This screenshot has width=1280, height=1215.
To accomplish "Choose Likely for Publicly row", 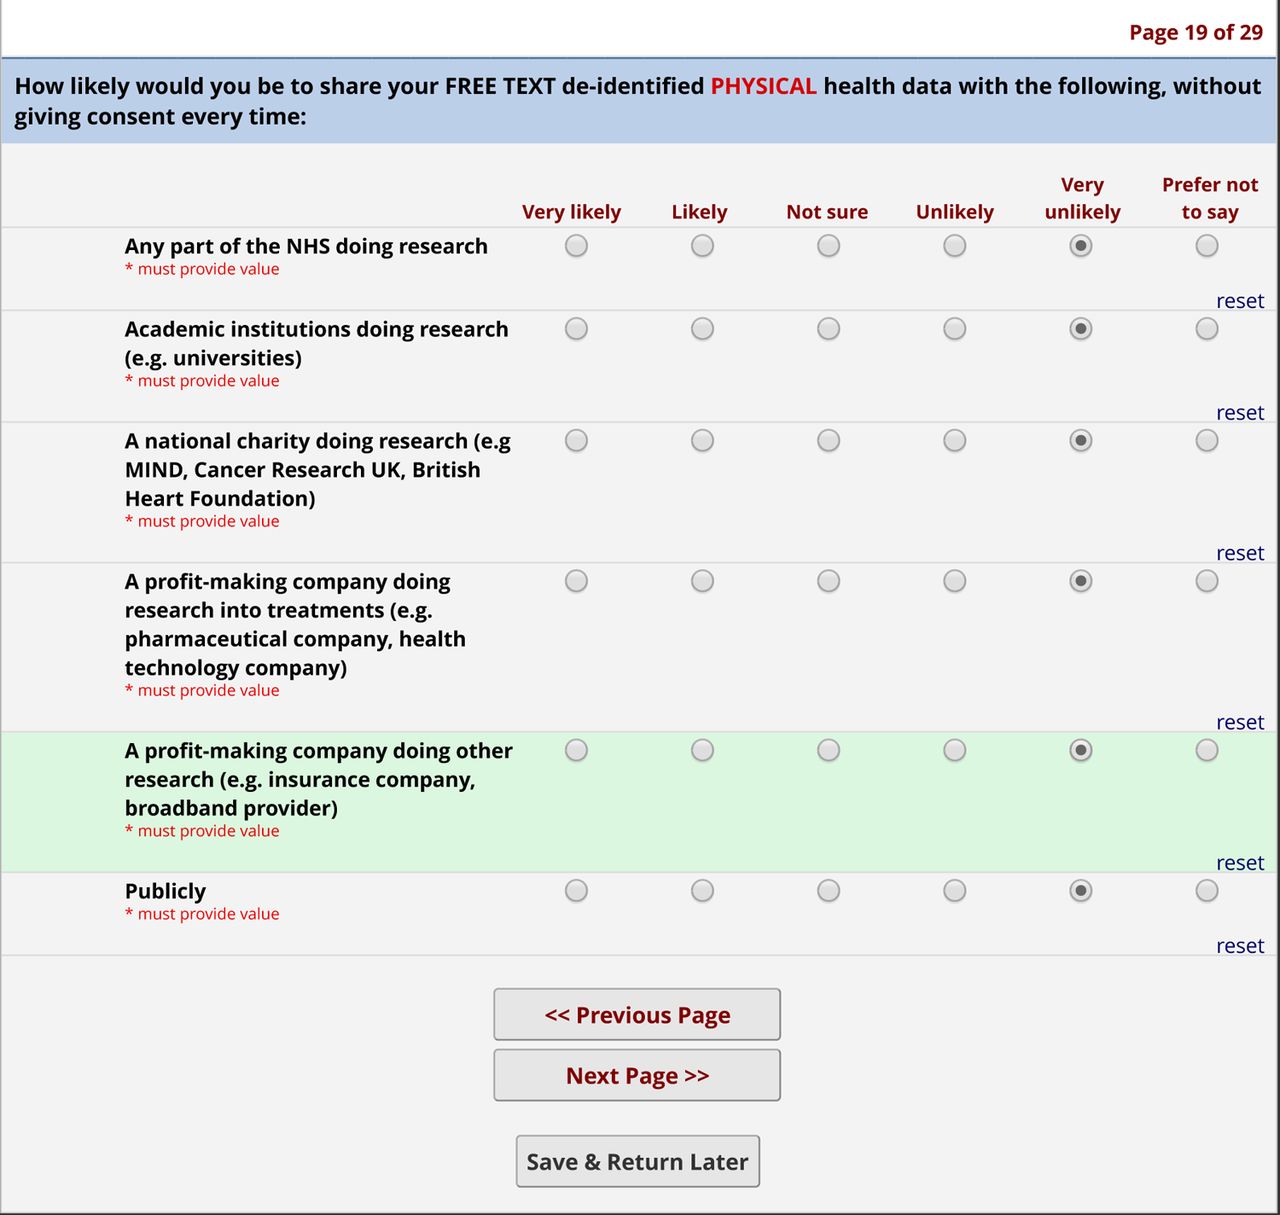I will [703, 891].
